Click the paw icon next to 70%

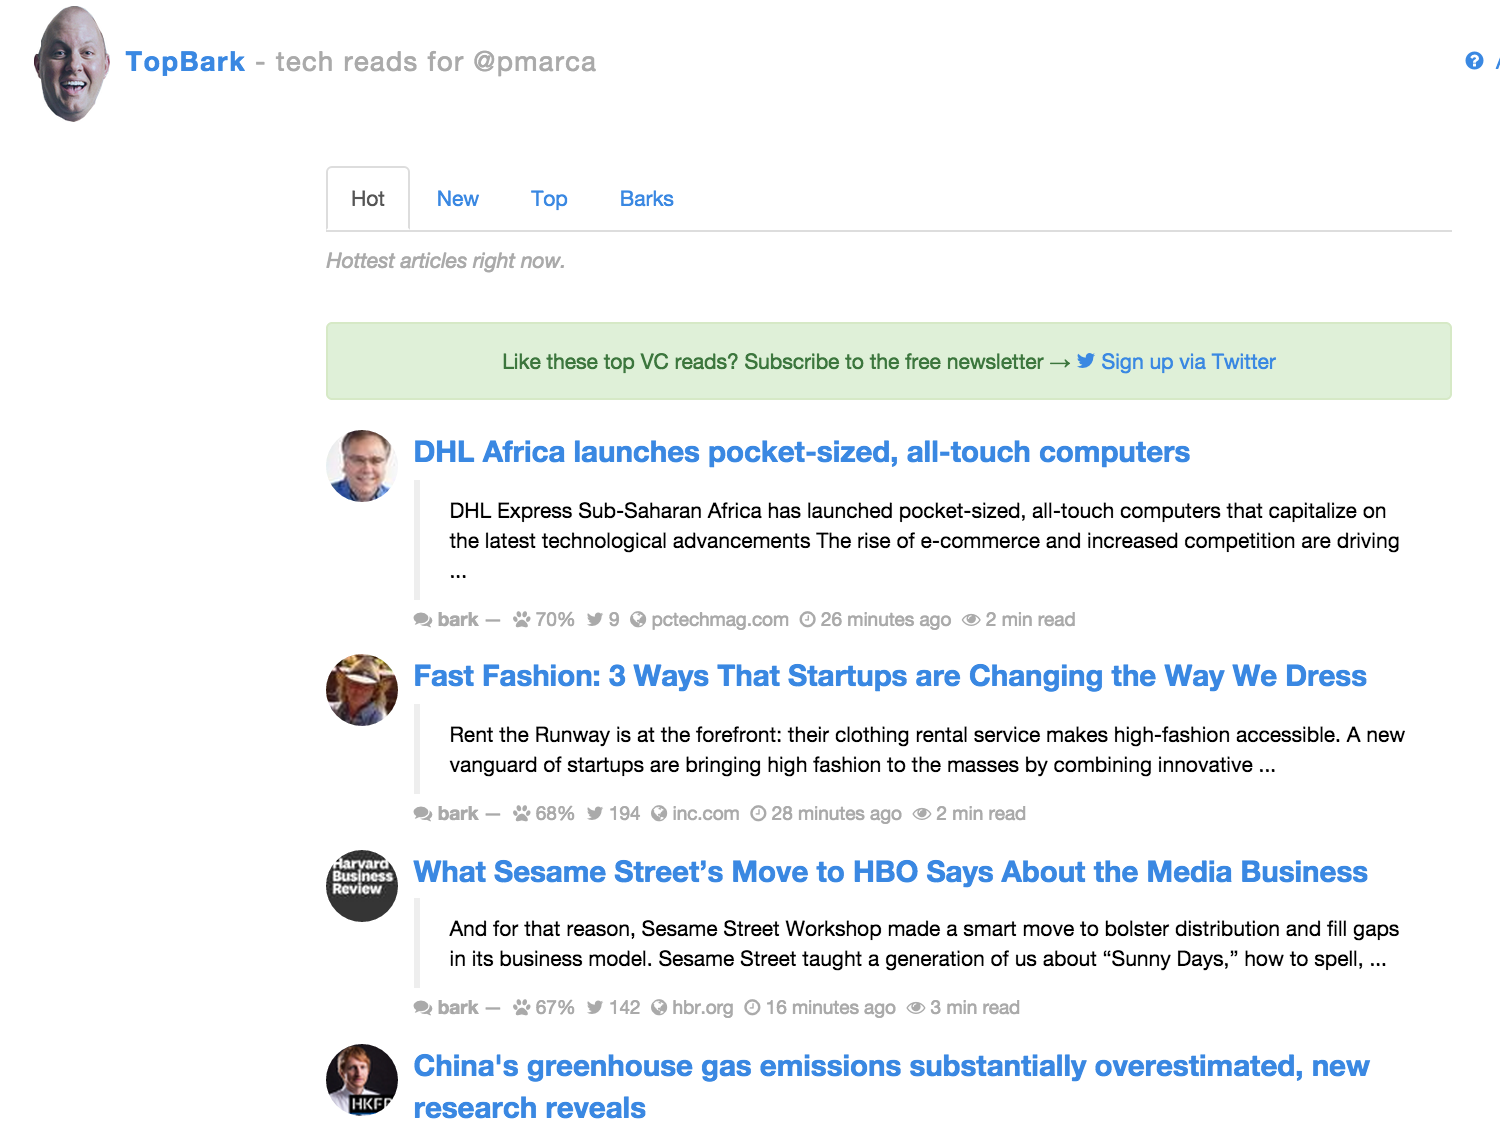[x=522, y=620]
